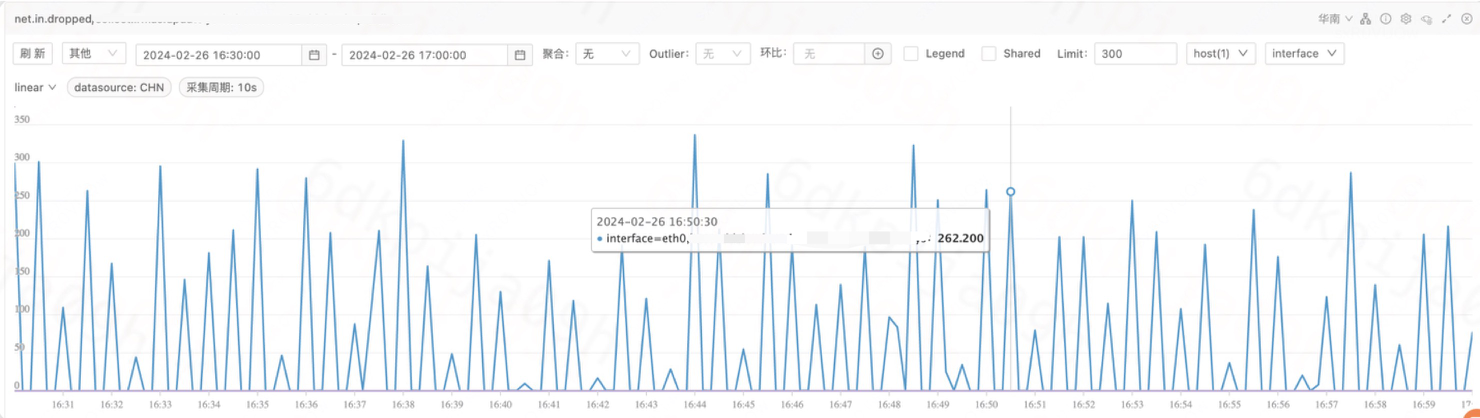Open the linear scale selector

[x=35, y=88]
